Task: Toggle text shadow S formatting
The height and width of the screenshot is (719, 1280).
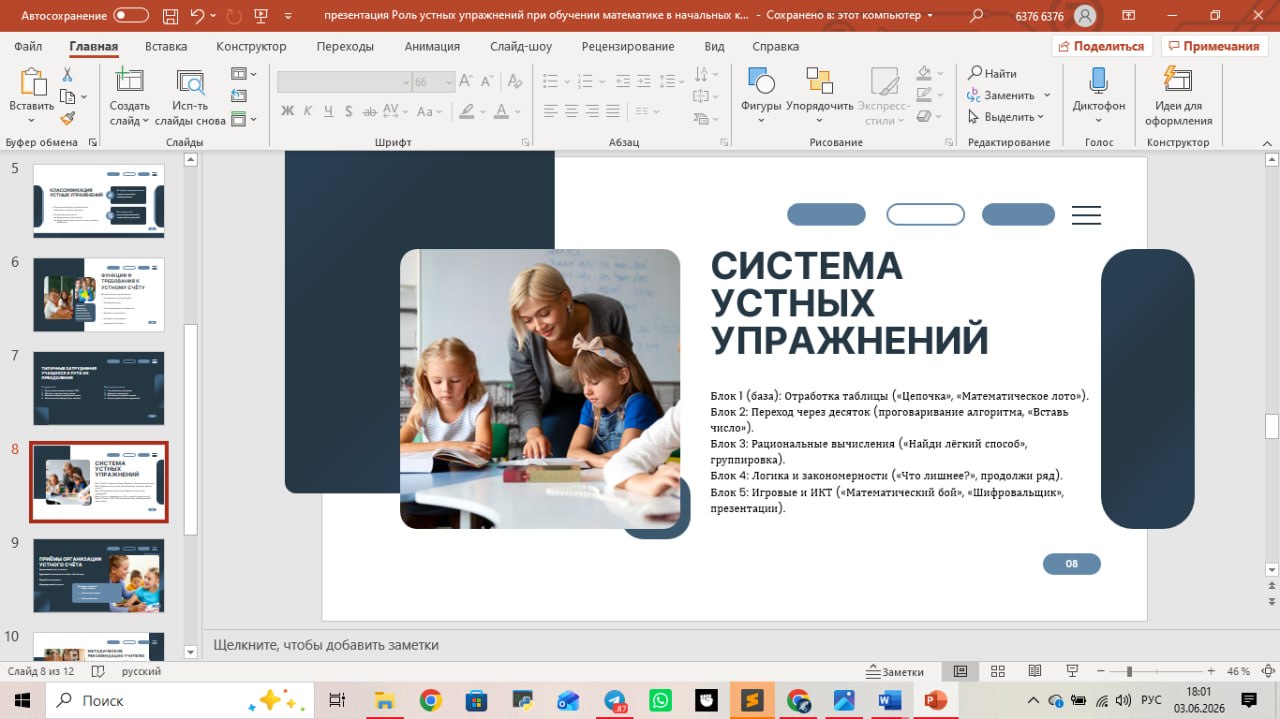Action: point(348,111)
